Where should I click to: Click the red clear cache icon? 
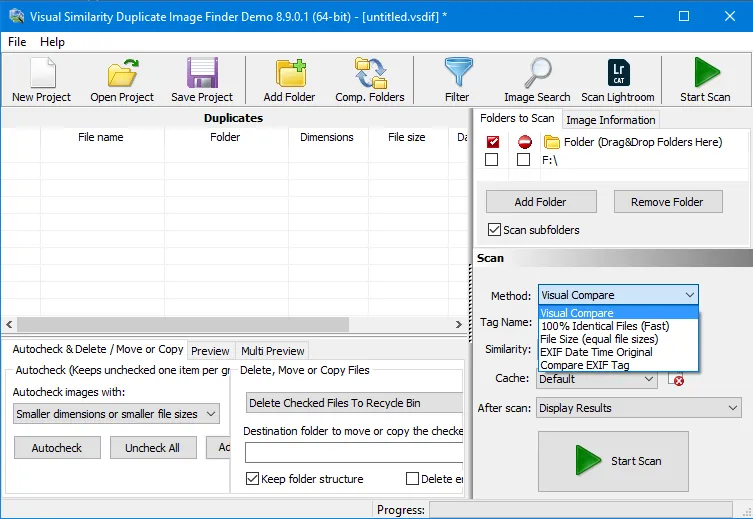point(676,379)
